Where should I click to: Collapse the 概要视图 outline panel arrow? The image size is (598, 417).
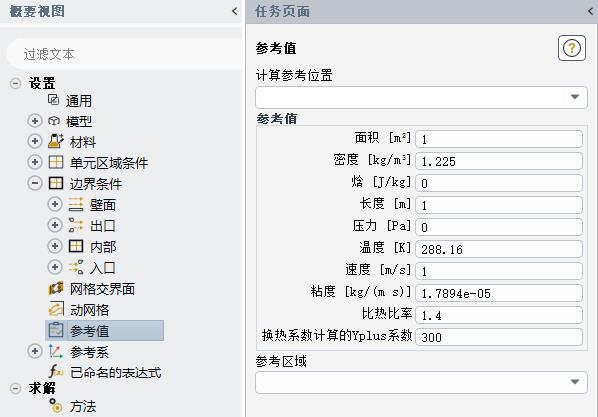click(235, 11)
